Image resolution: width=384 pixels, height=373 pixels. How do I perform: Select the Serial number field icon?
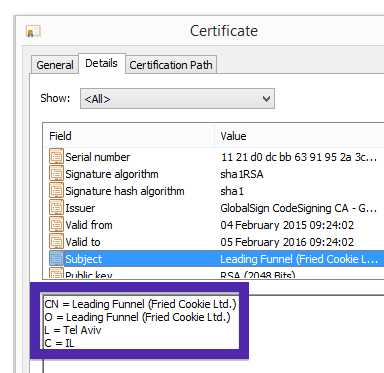[56, 156]
